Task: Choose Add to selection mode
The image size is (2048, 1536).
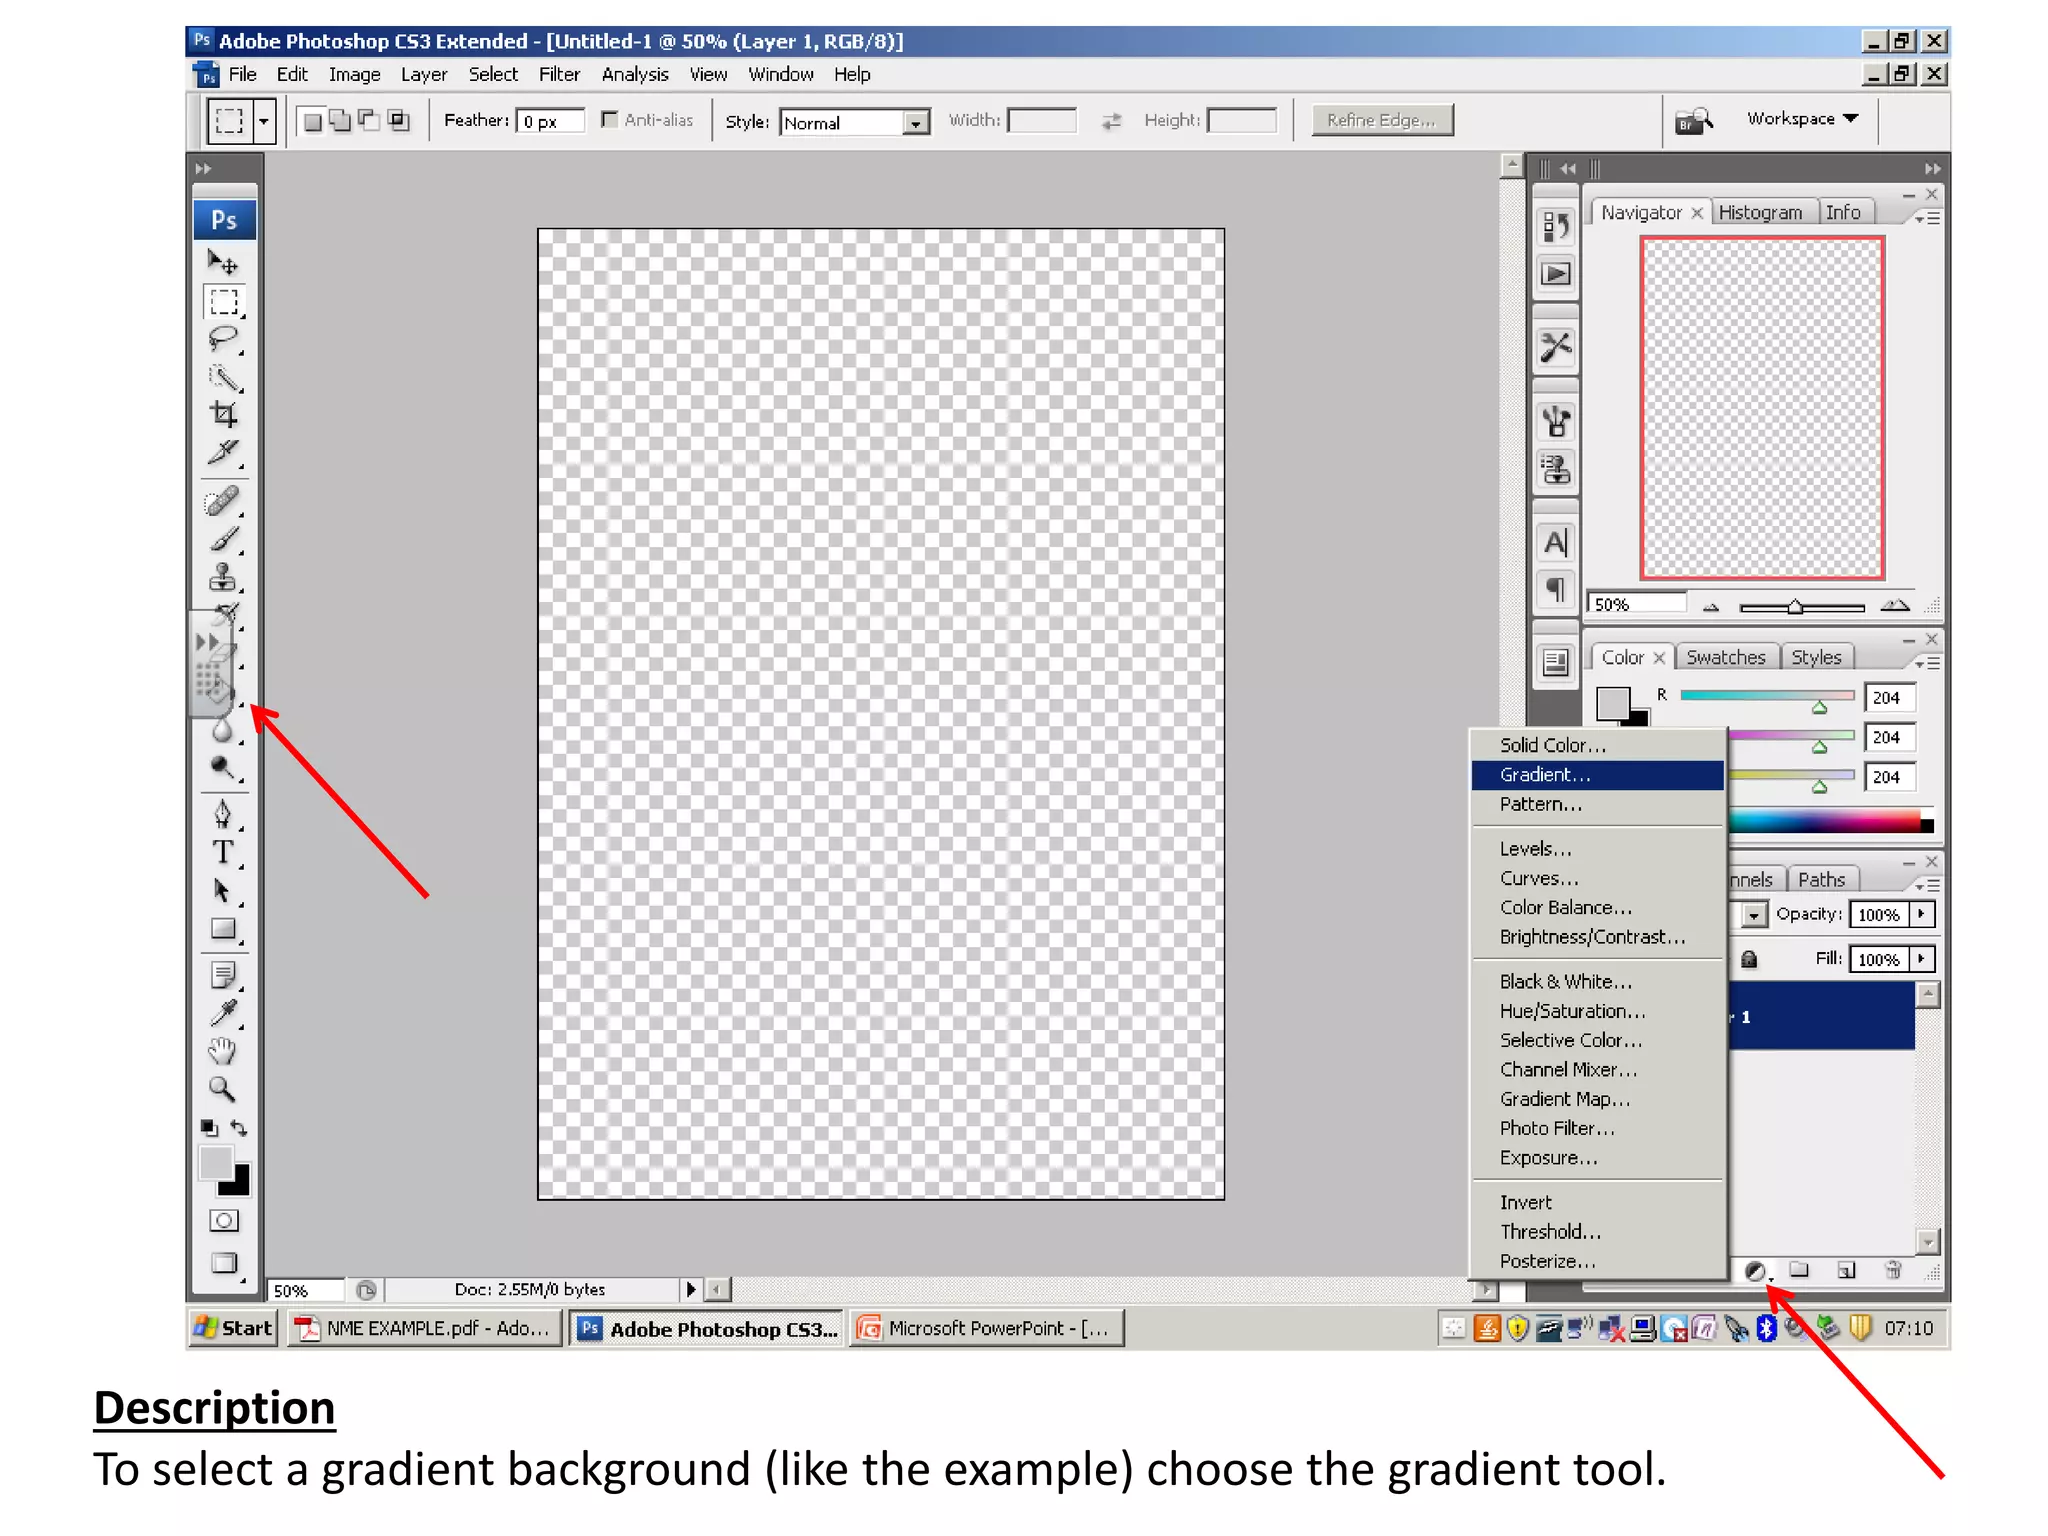Action: [340, 121]
